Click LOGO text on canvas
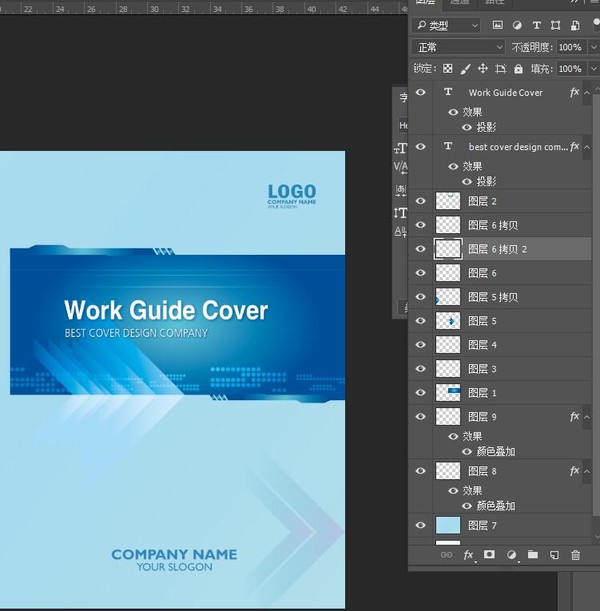This screenshot has width=600, height=611. [292, 191]
